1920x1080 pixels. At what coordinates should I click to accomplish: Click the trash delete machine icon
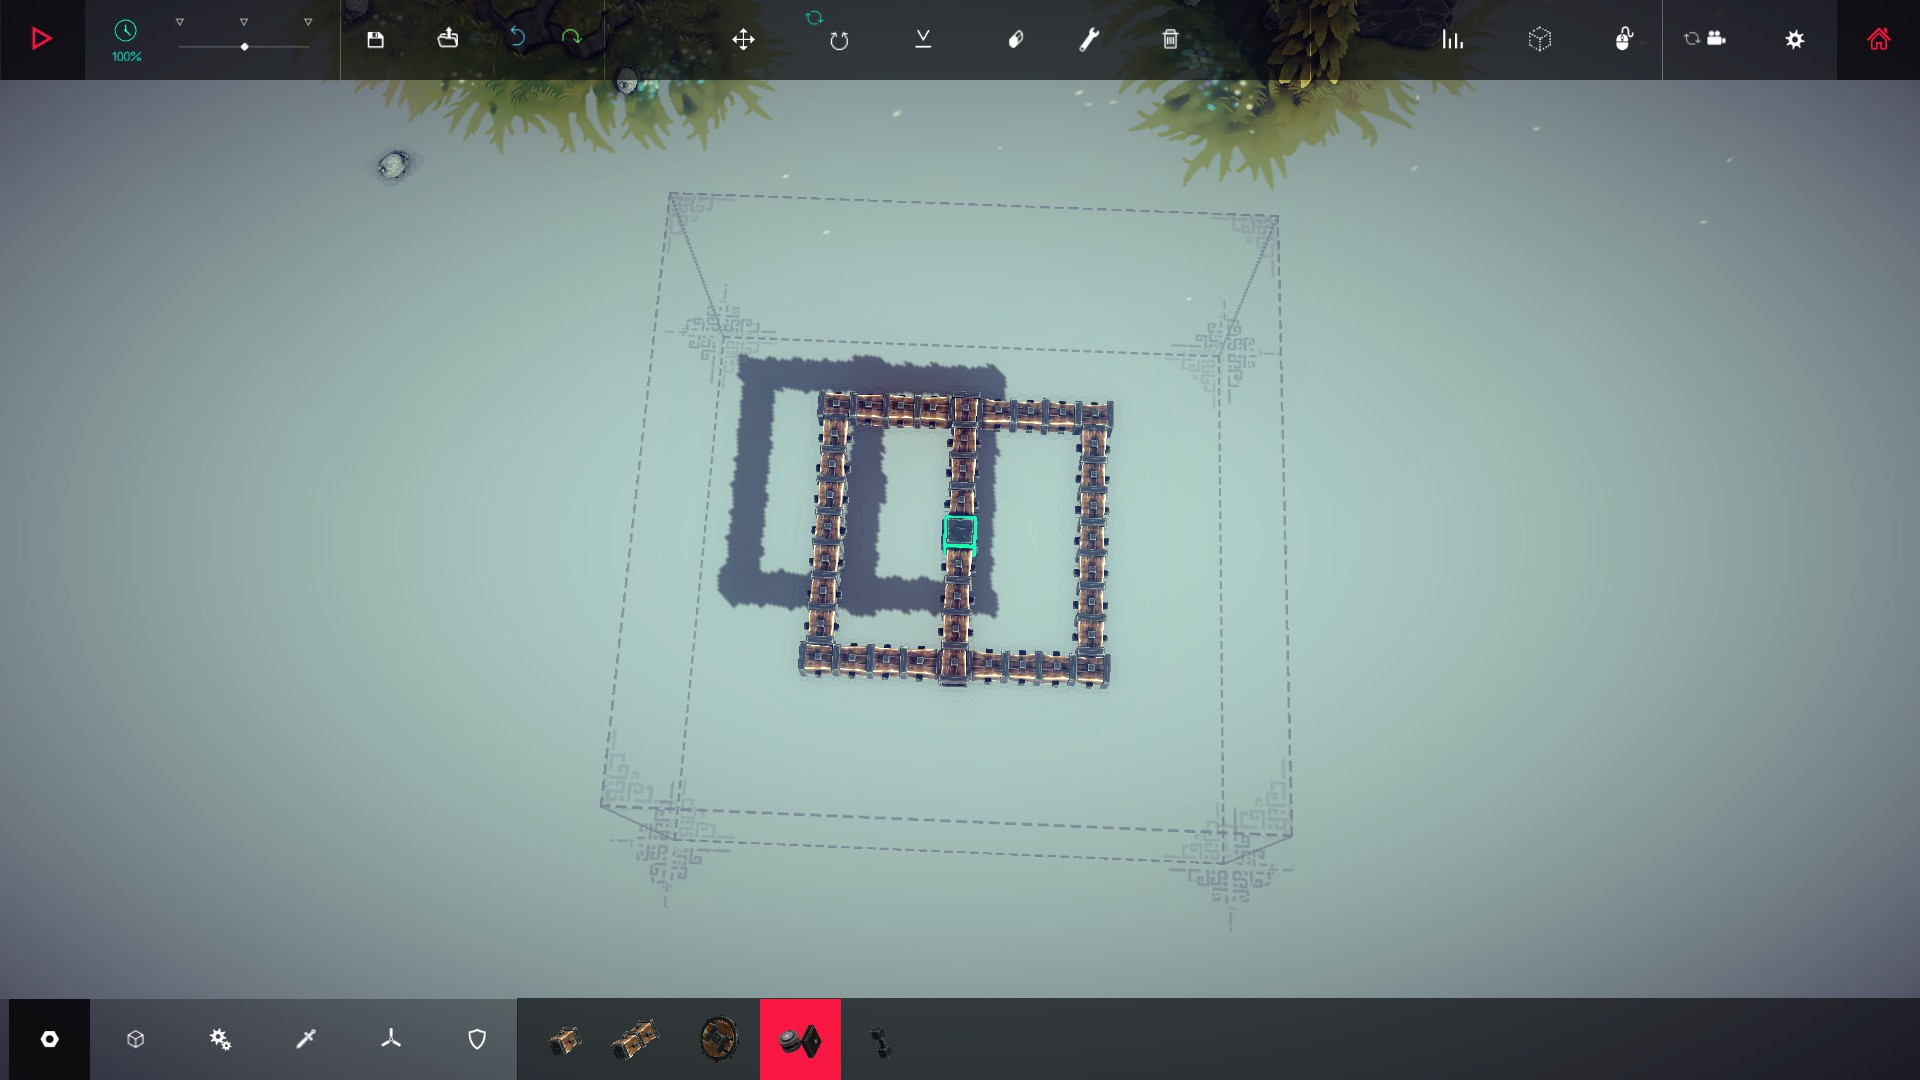point(1170,39)
